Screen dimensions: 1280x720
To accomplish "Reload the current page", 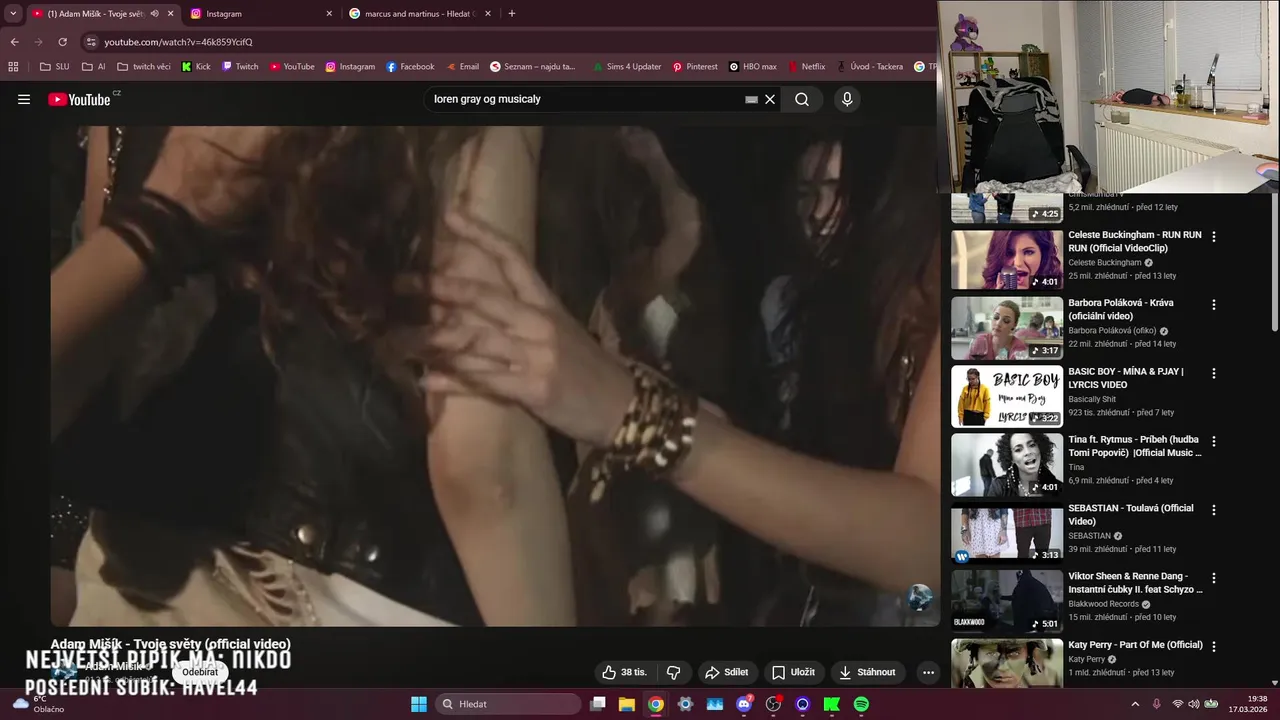I will (62, 42).
